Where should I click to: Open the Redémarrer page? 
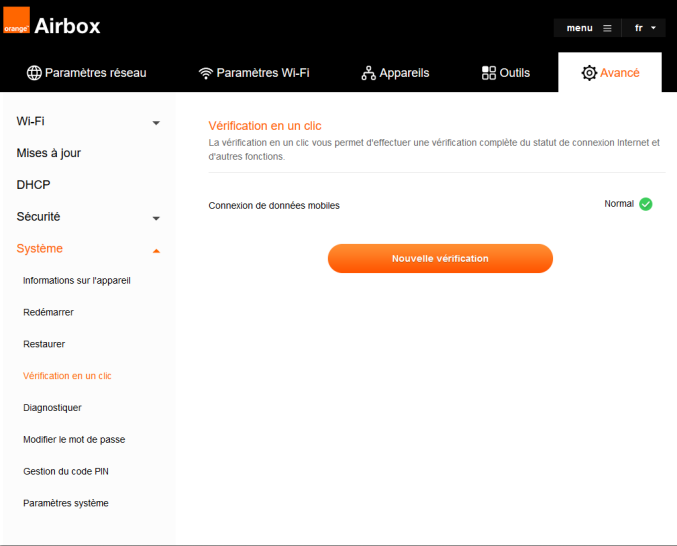pos(48,312)
